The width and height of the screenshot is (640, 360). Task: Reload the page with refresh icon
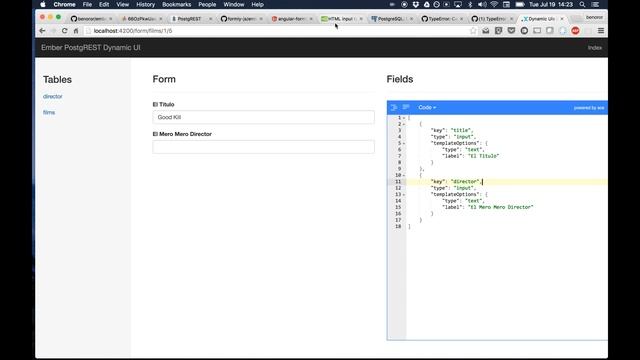pyautogui.click(x=64, y=31)
